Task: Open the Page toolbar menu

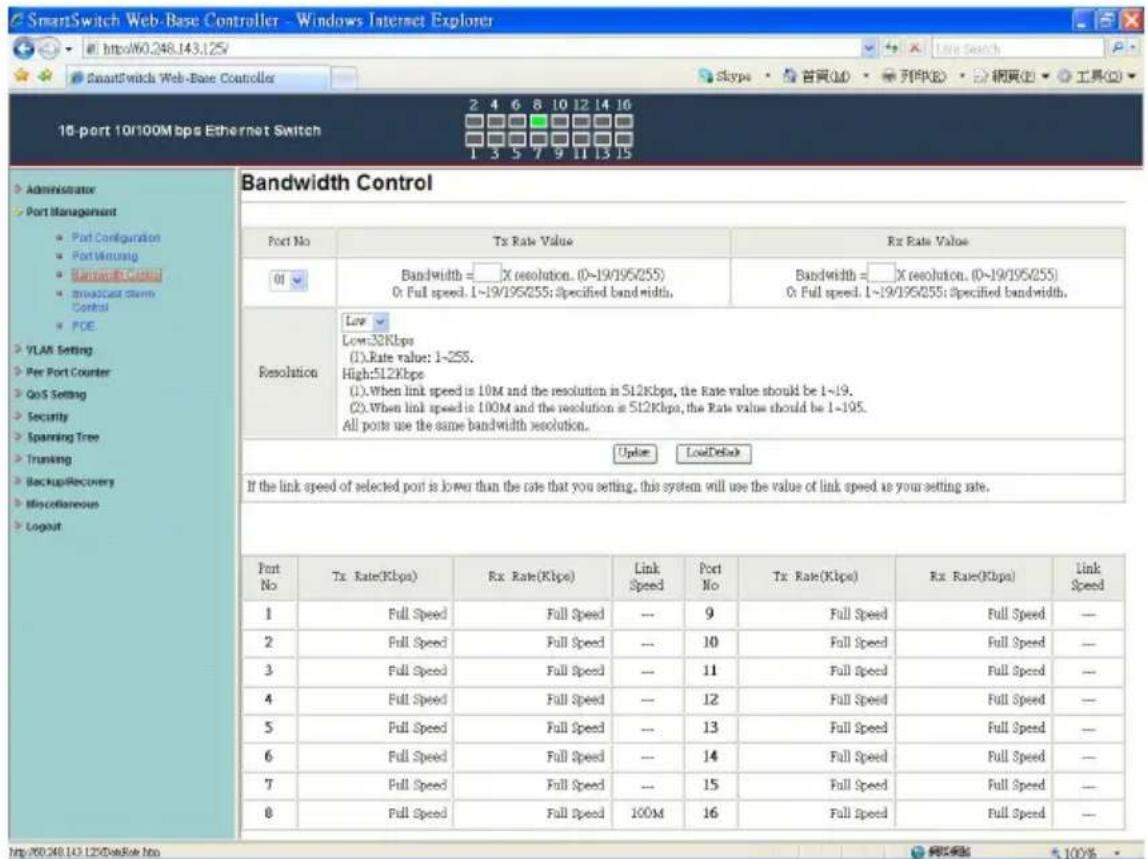Action: pyautogui.click(x=1011, y=76)
